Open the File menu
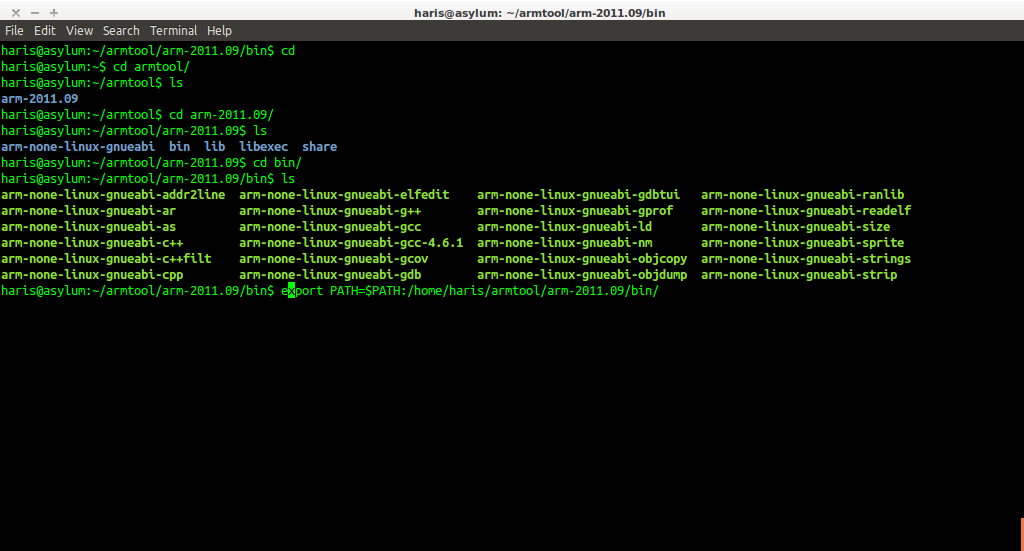The image size is (1024, 551). pos(14,31)
